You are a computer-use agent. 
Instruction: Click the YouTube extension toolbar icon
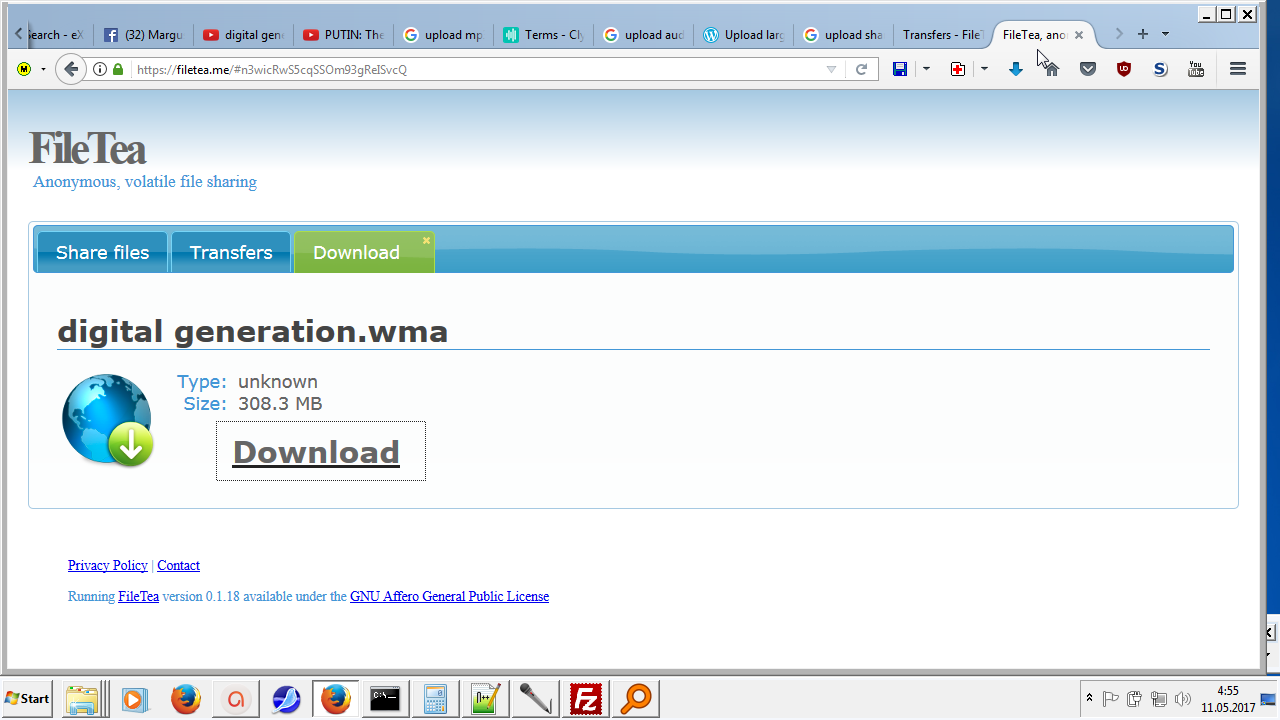tap(1196, 69)
